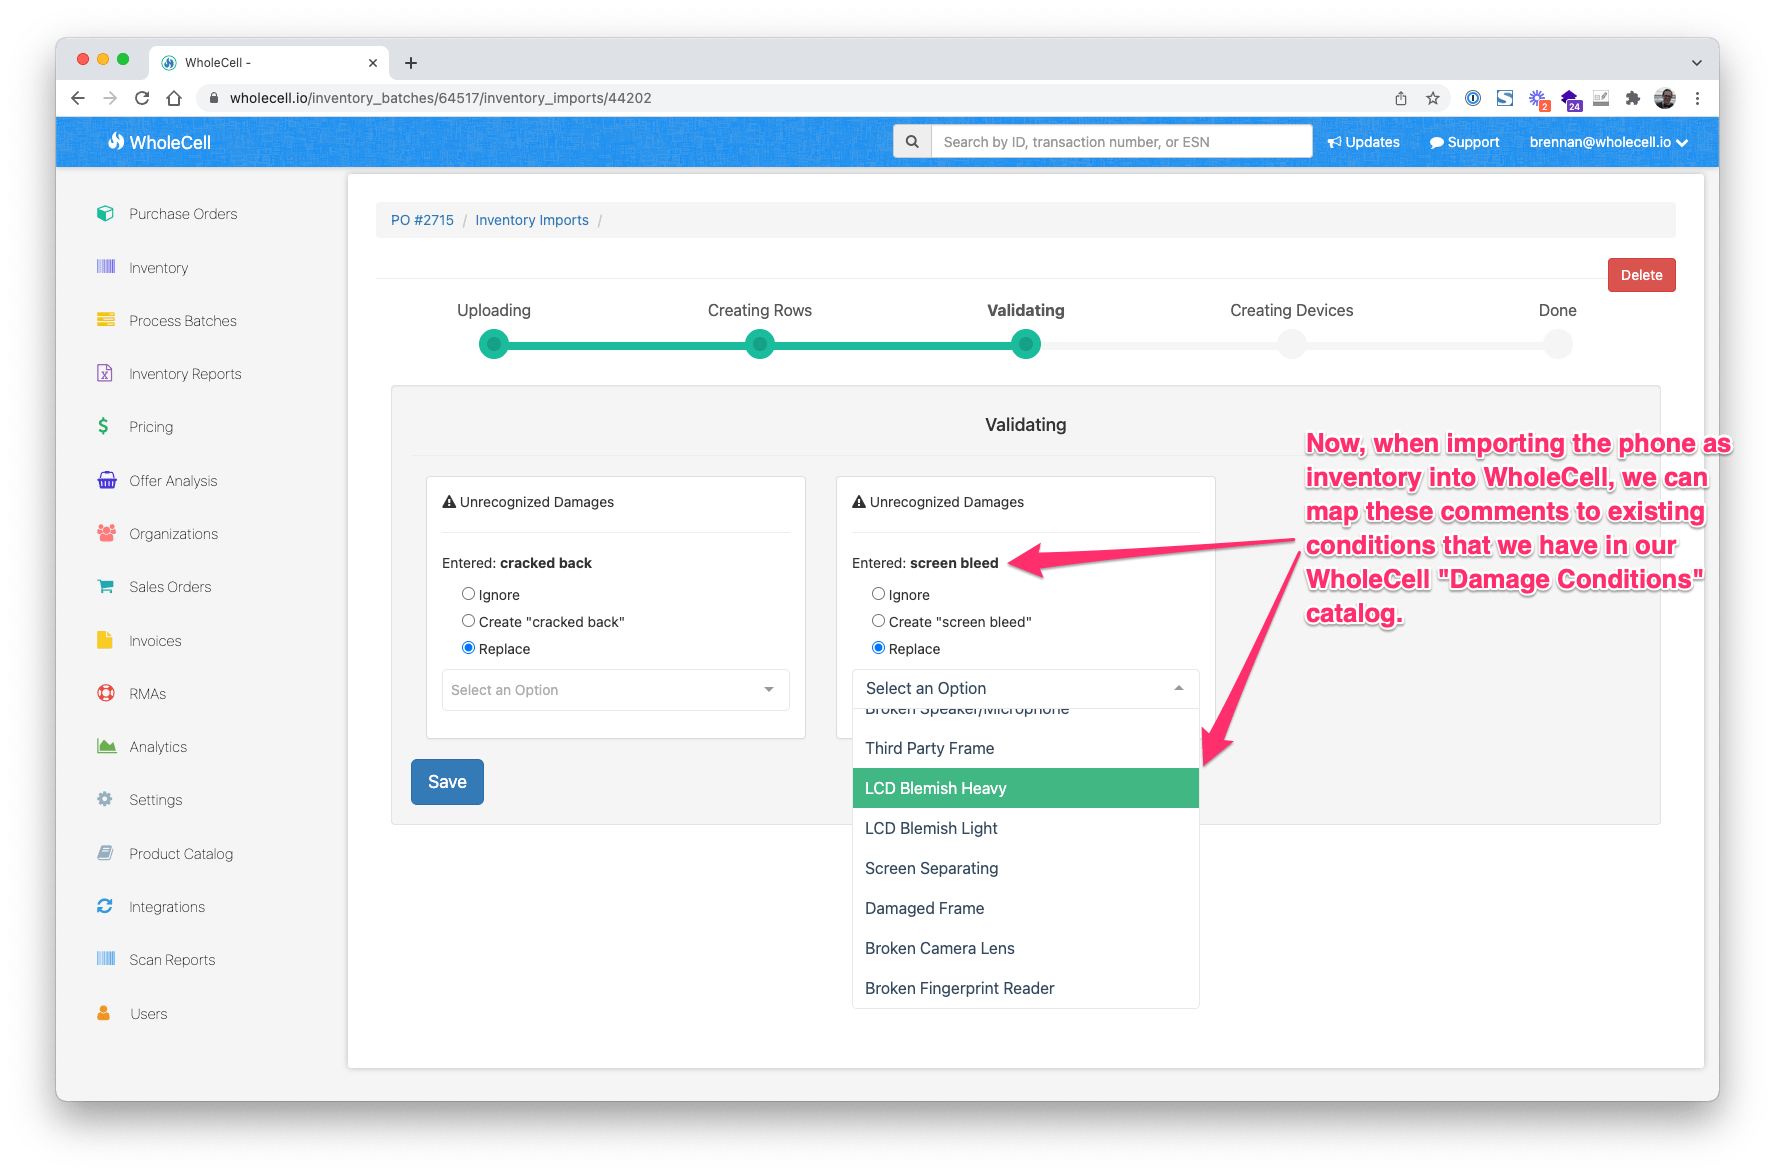The image size is (1775, 1175).
Task: Click the Settings gear icon in sidebar
Action: click(105, 799)
